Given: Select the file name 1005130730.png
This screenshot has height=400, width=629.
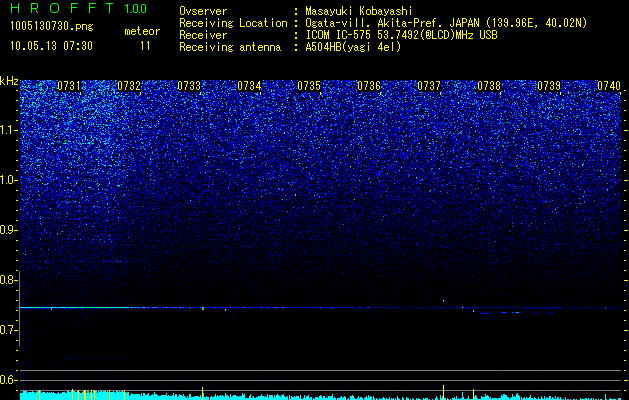Looking at the screenshot, I should pyautogui.click(x=52, y=26).
